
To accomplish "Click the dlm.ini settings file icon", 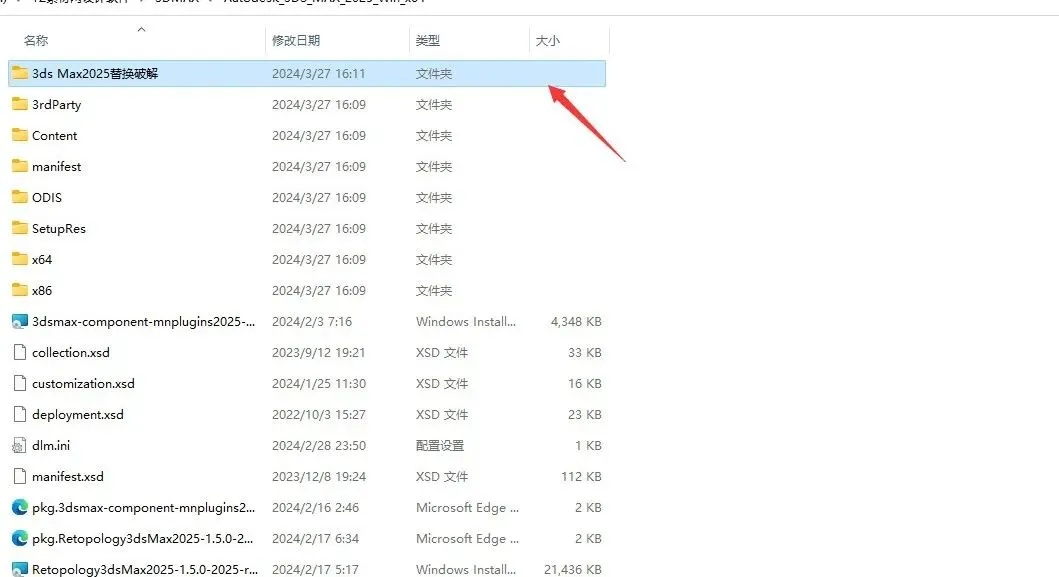I will pyautogui.click(x=20, y=446).
